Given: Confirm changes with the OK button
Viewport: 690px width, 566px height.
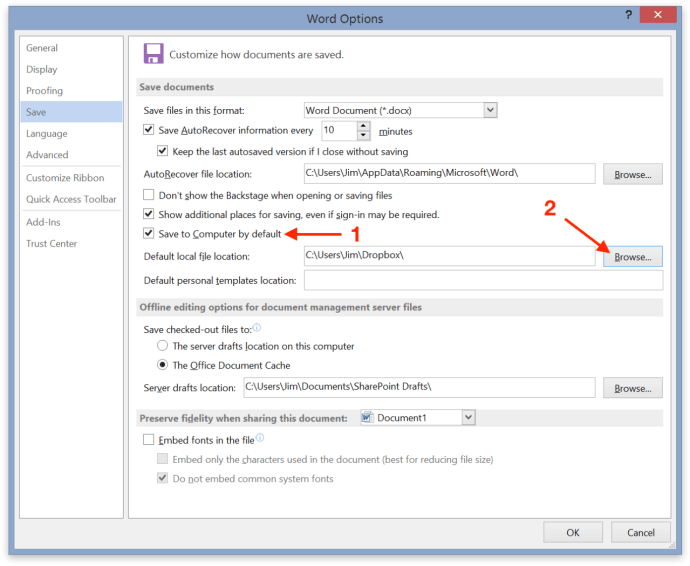Looking at the screenshot, I should (573, 533).
